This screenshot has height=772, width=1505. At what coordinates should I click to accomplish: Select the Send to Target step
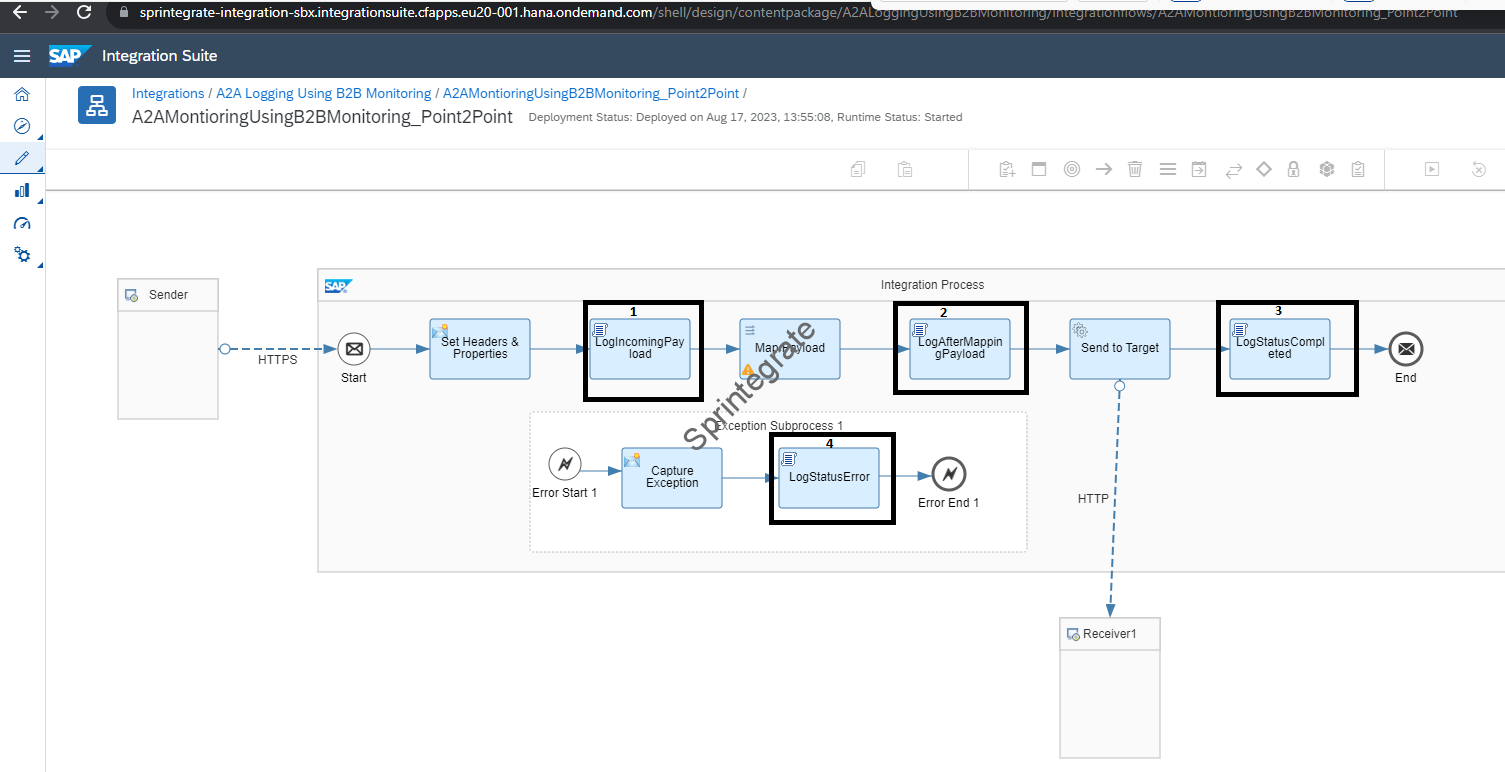pyautogui.click(x=1120, y=349)
